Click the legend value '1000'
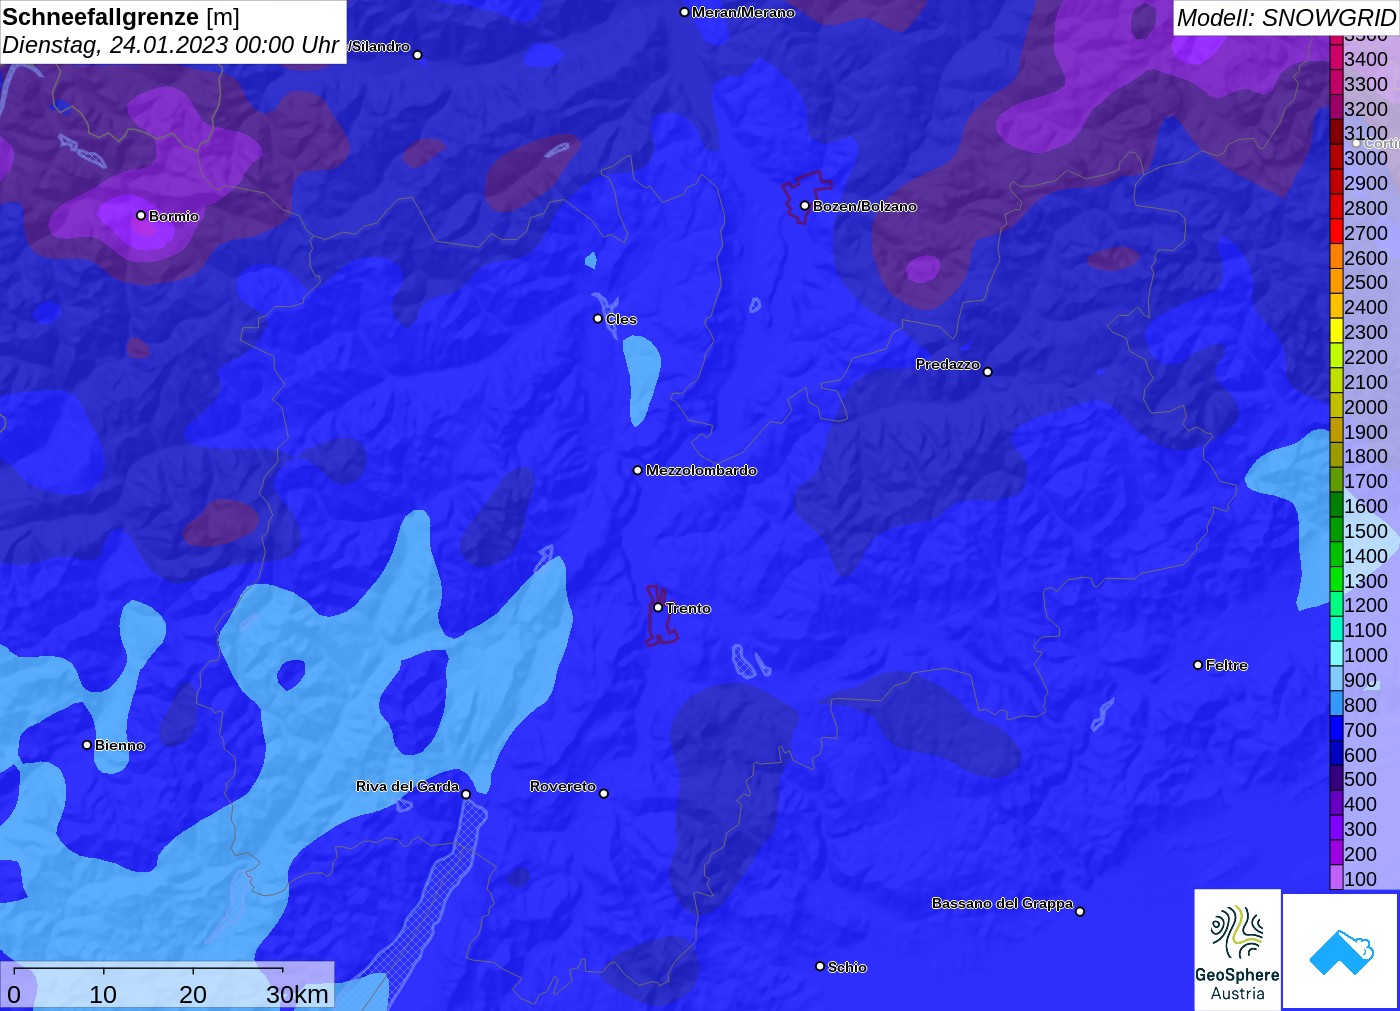 tap(1366, 655)
